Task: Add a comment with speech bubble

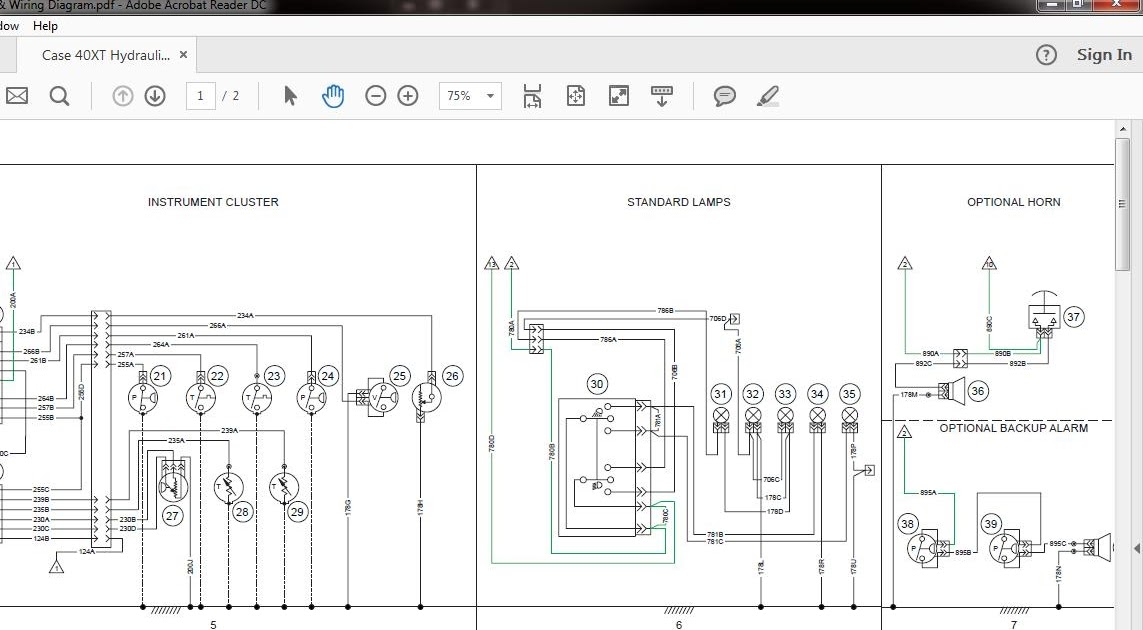Action: [x=724, y=96]
